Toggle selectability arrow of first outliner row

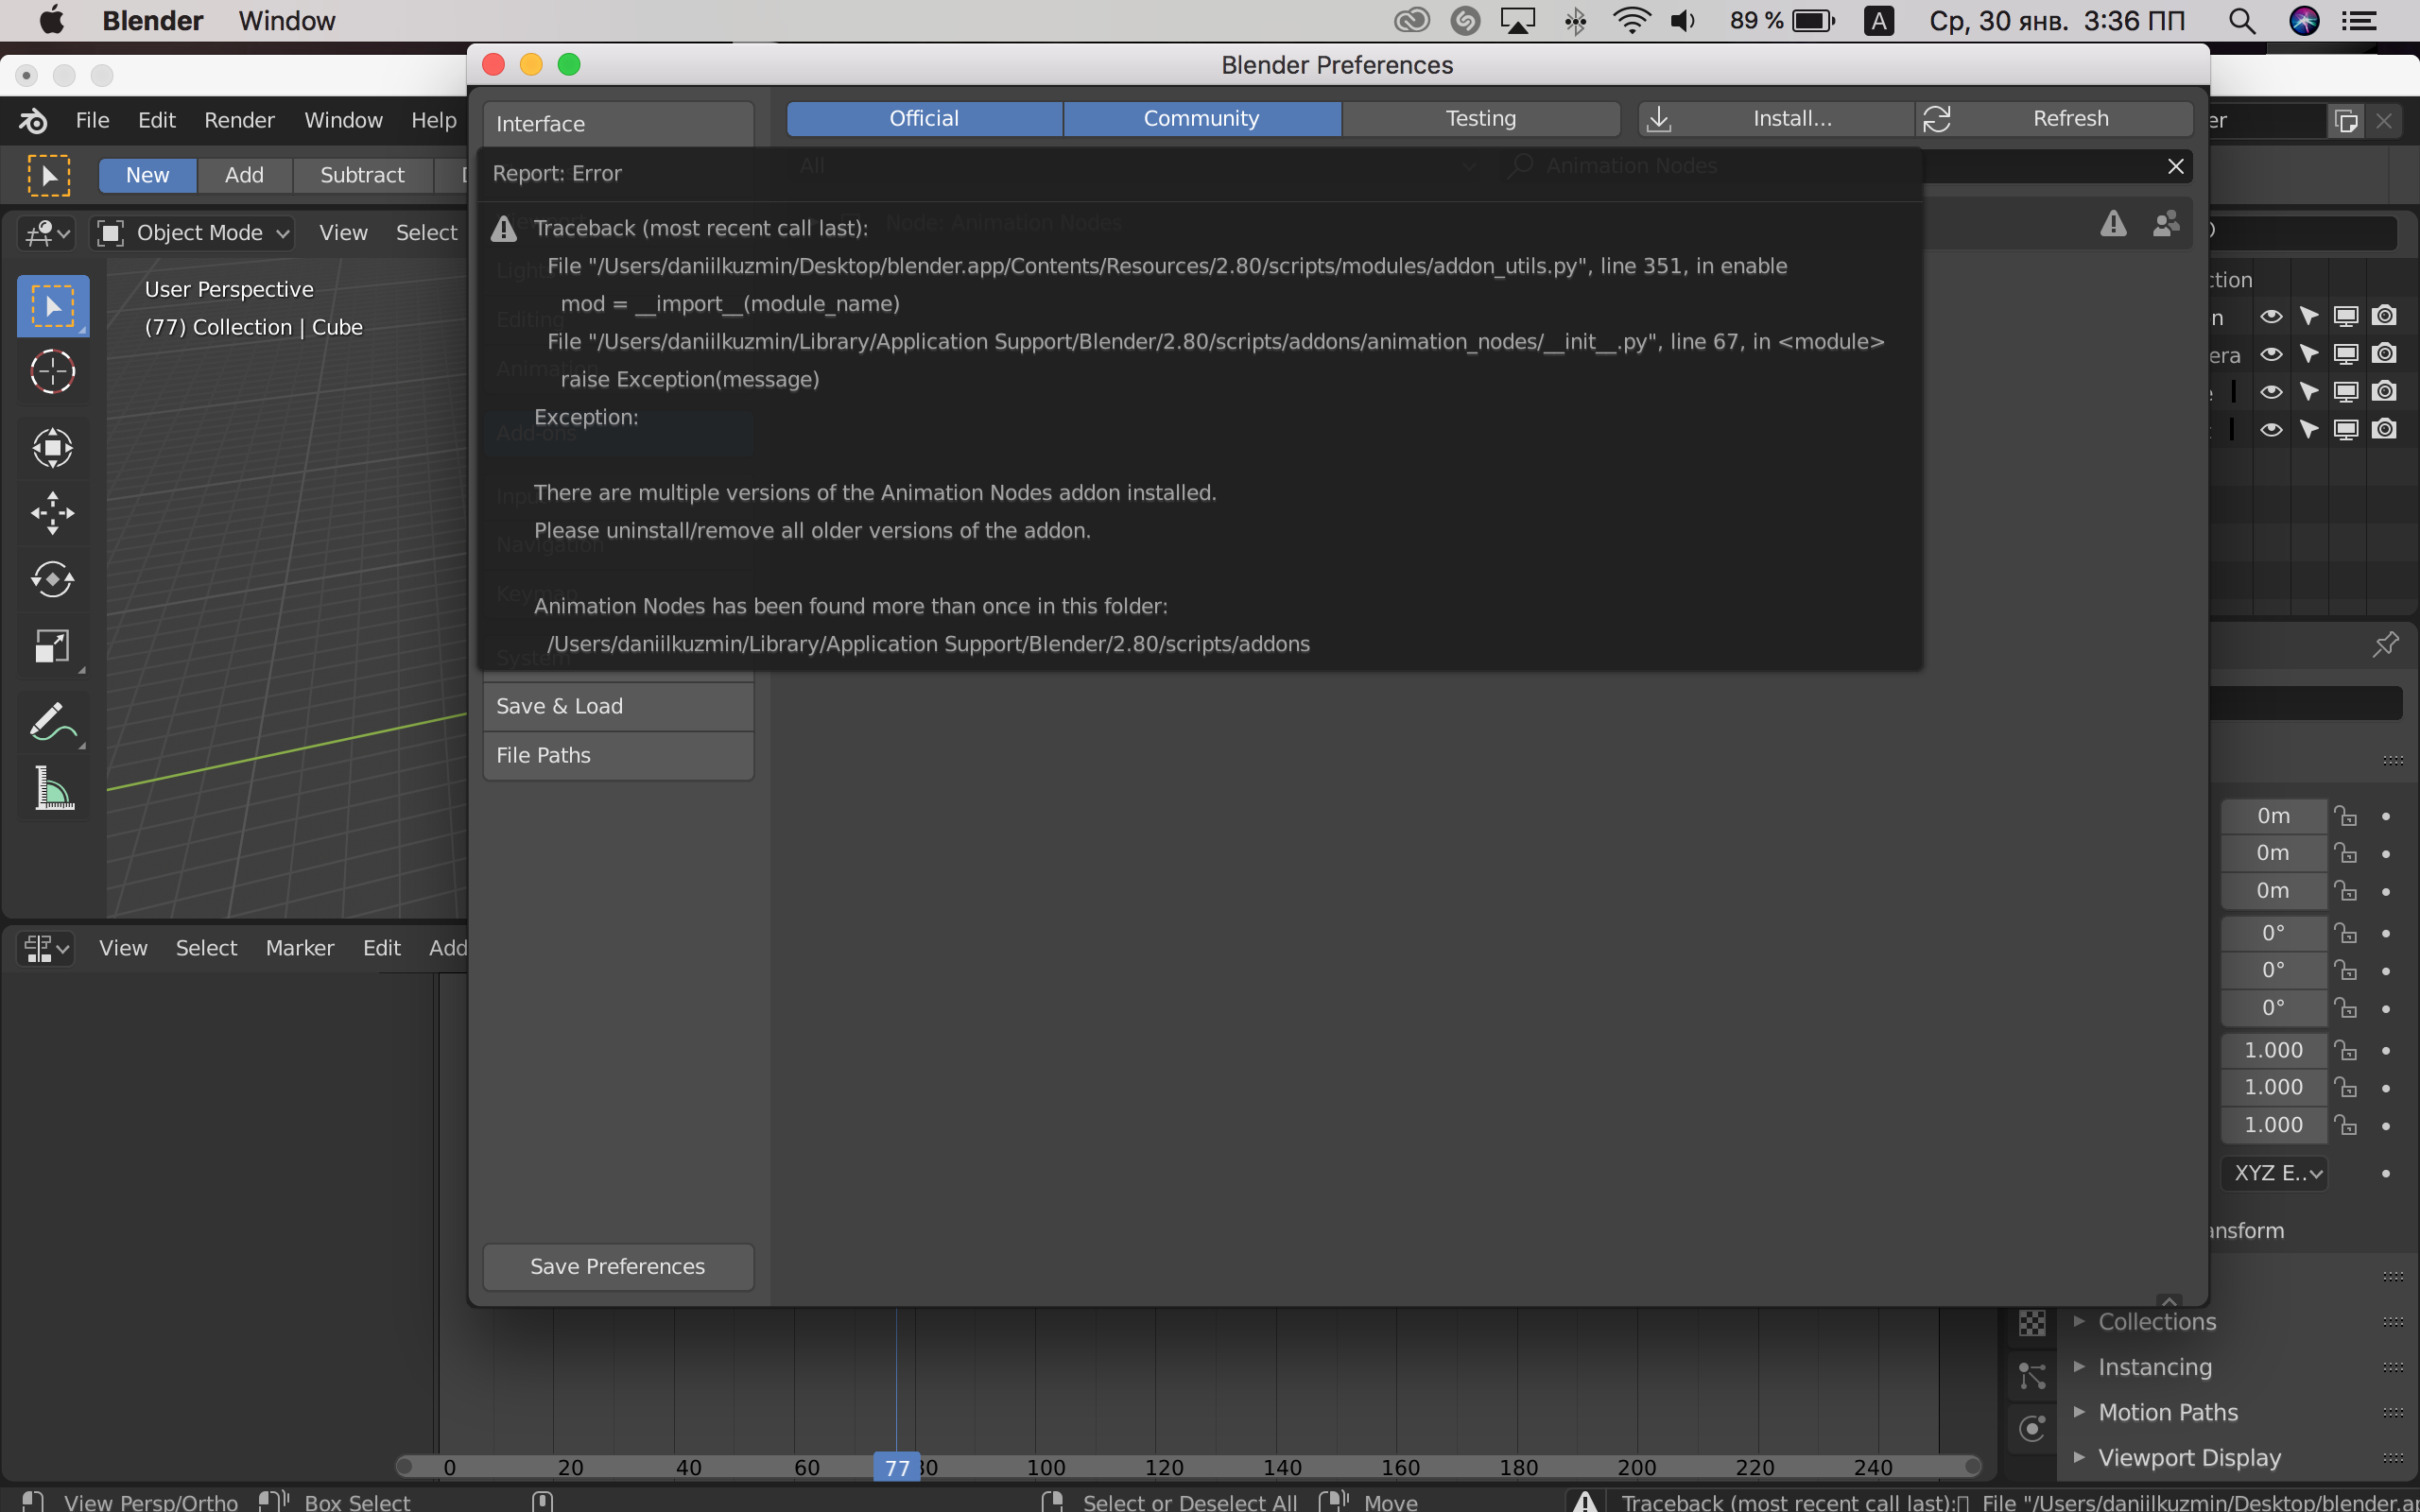[x=2309, y=316]
